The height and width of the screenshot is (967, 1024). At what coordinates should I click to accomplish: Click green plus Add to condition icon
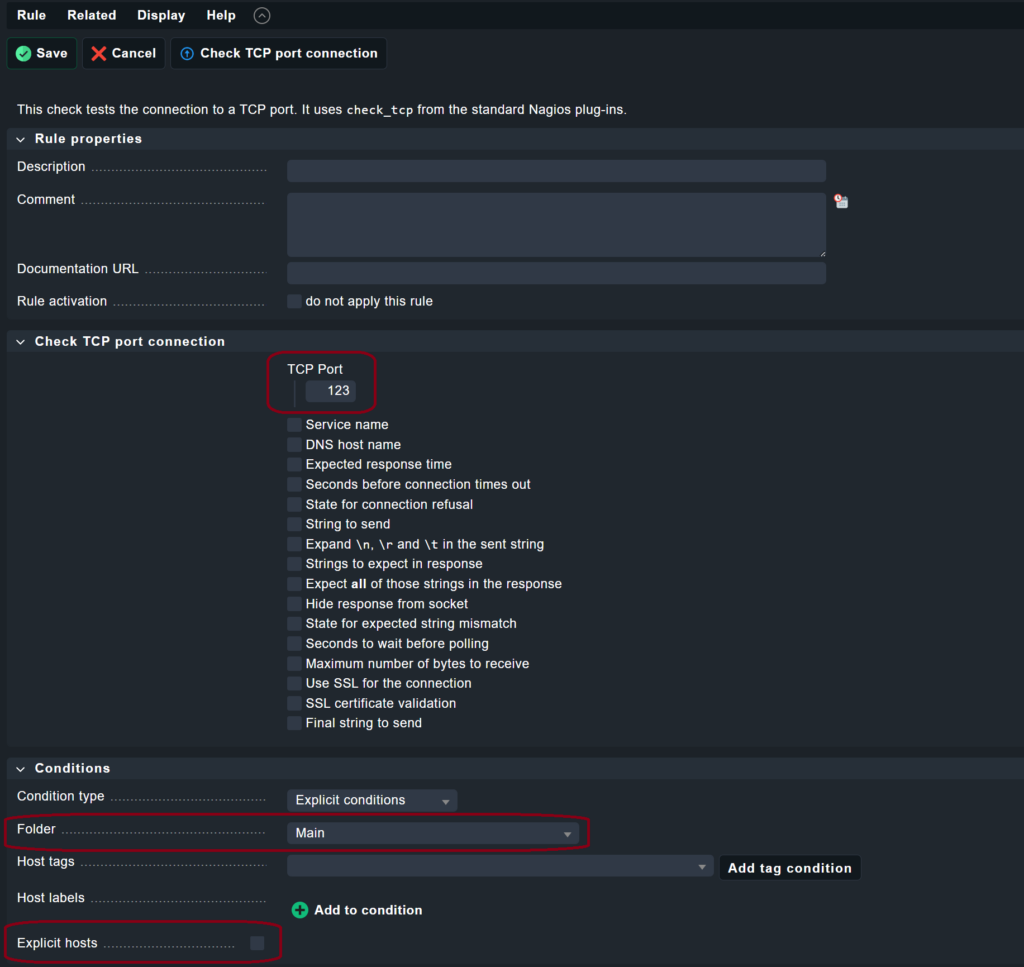300,910
